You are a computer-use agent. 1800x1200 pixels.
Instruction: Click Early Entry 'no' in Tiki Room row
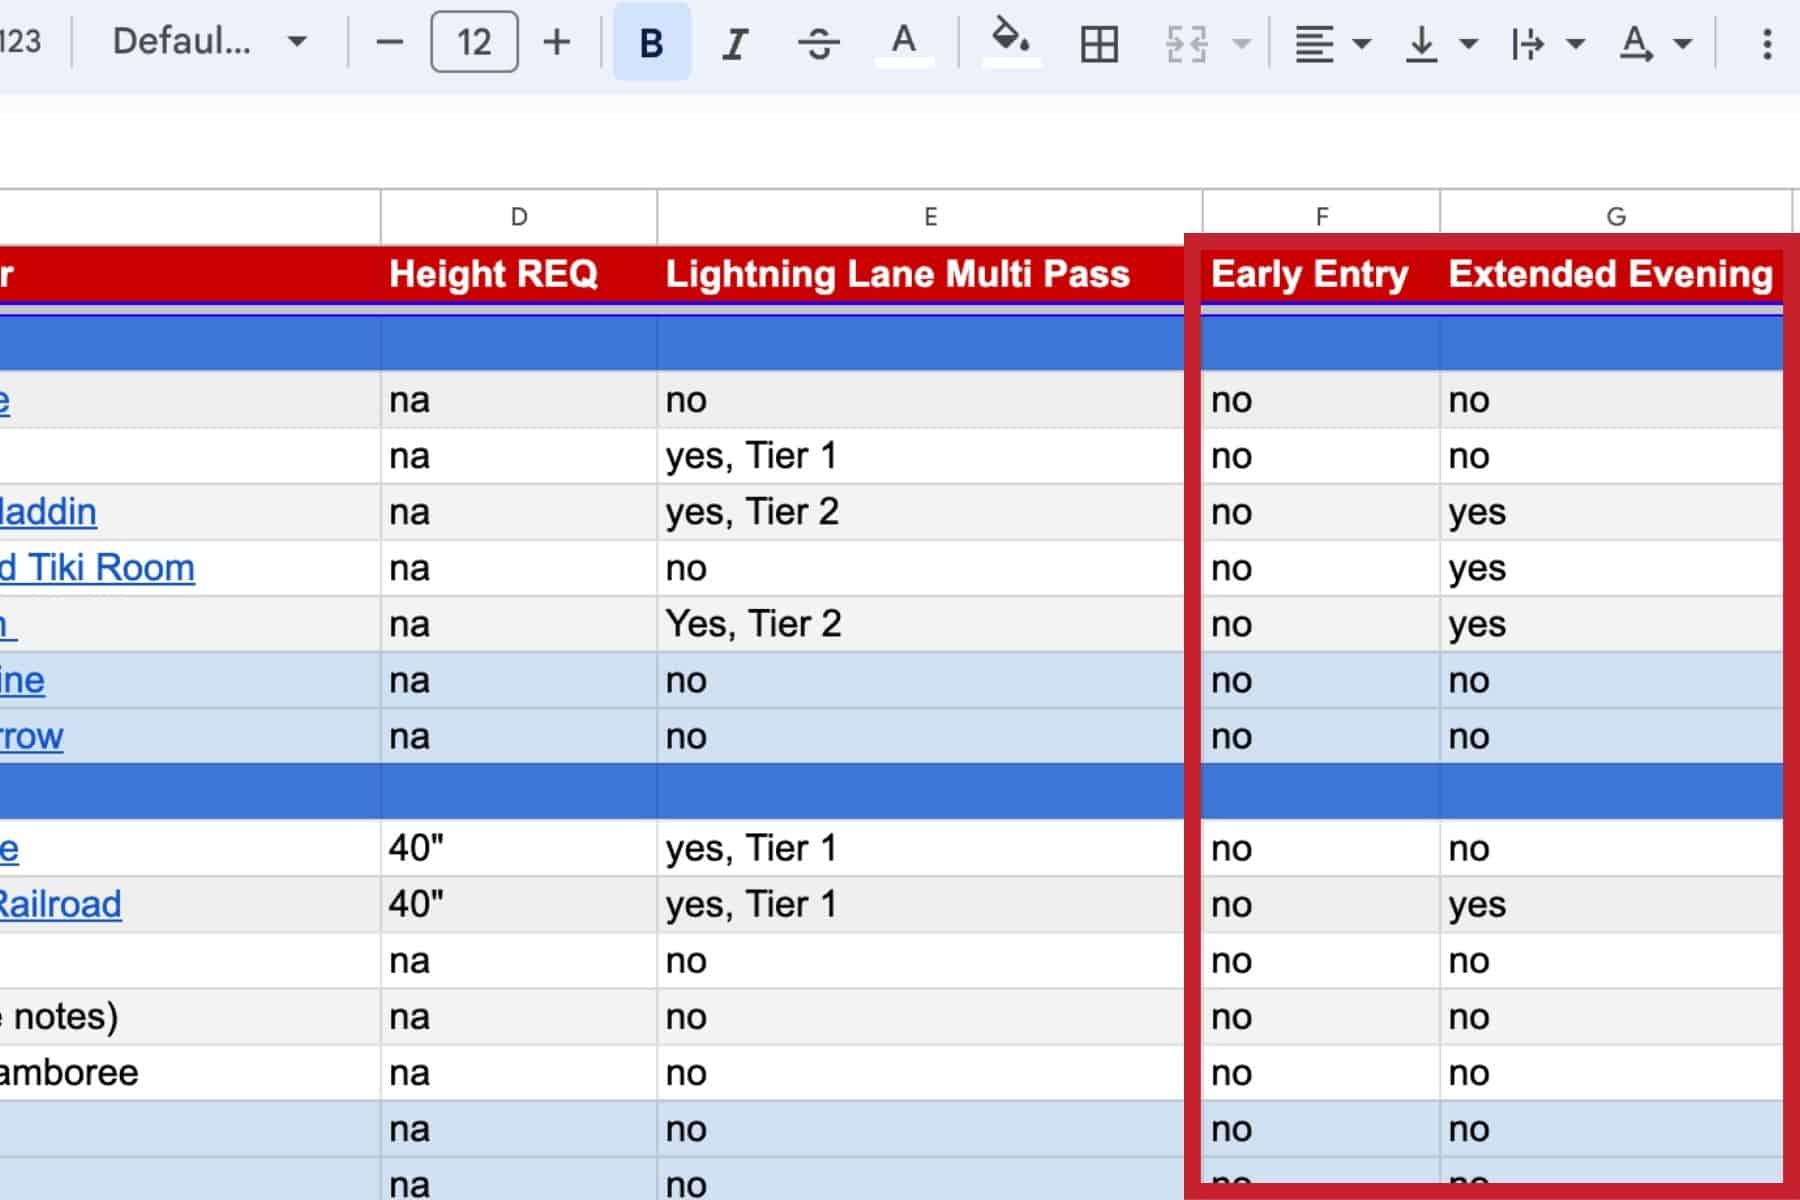click(1232, 568)
